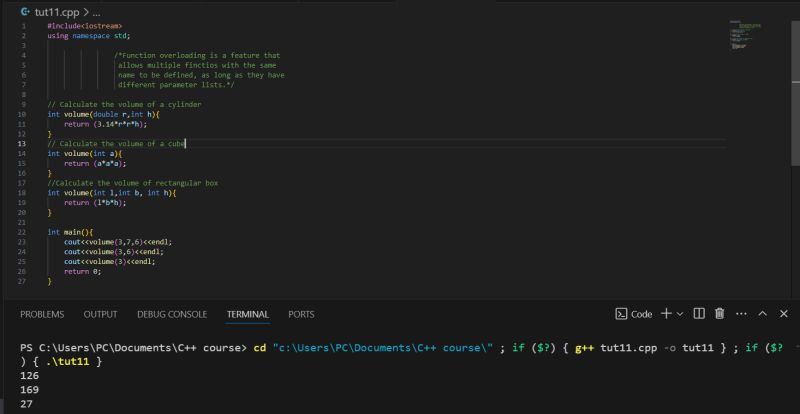Screen dimensions: 800x414
Task: Expand the breadcrumb ellipsis after tut11.cpp
Action: [96, 10]
